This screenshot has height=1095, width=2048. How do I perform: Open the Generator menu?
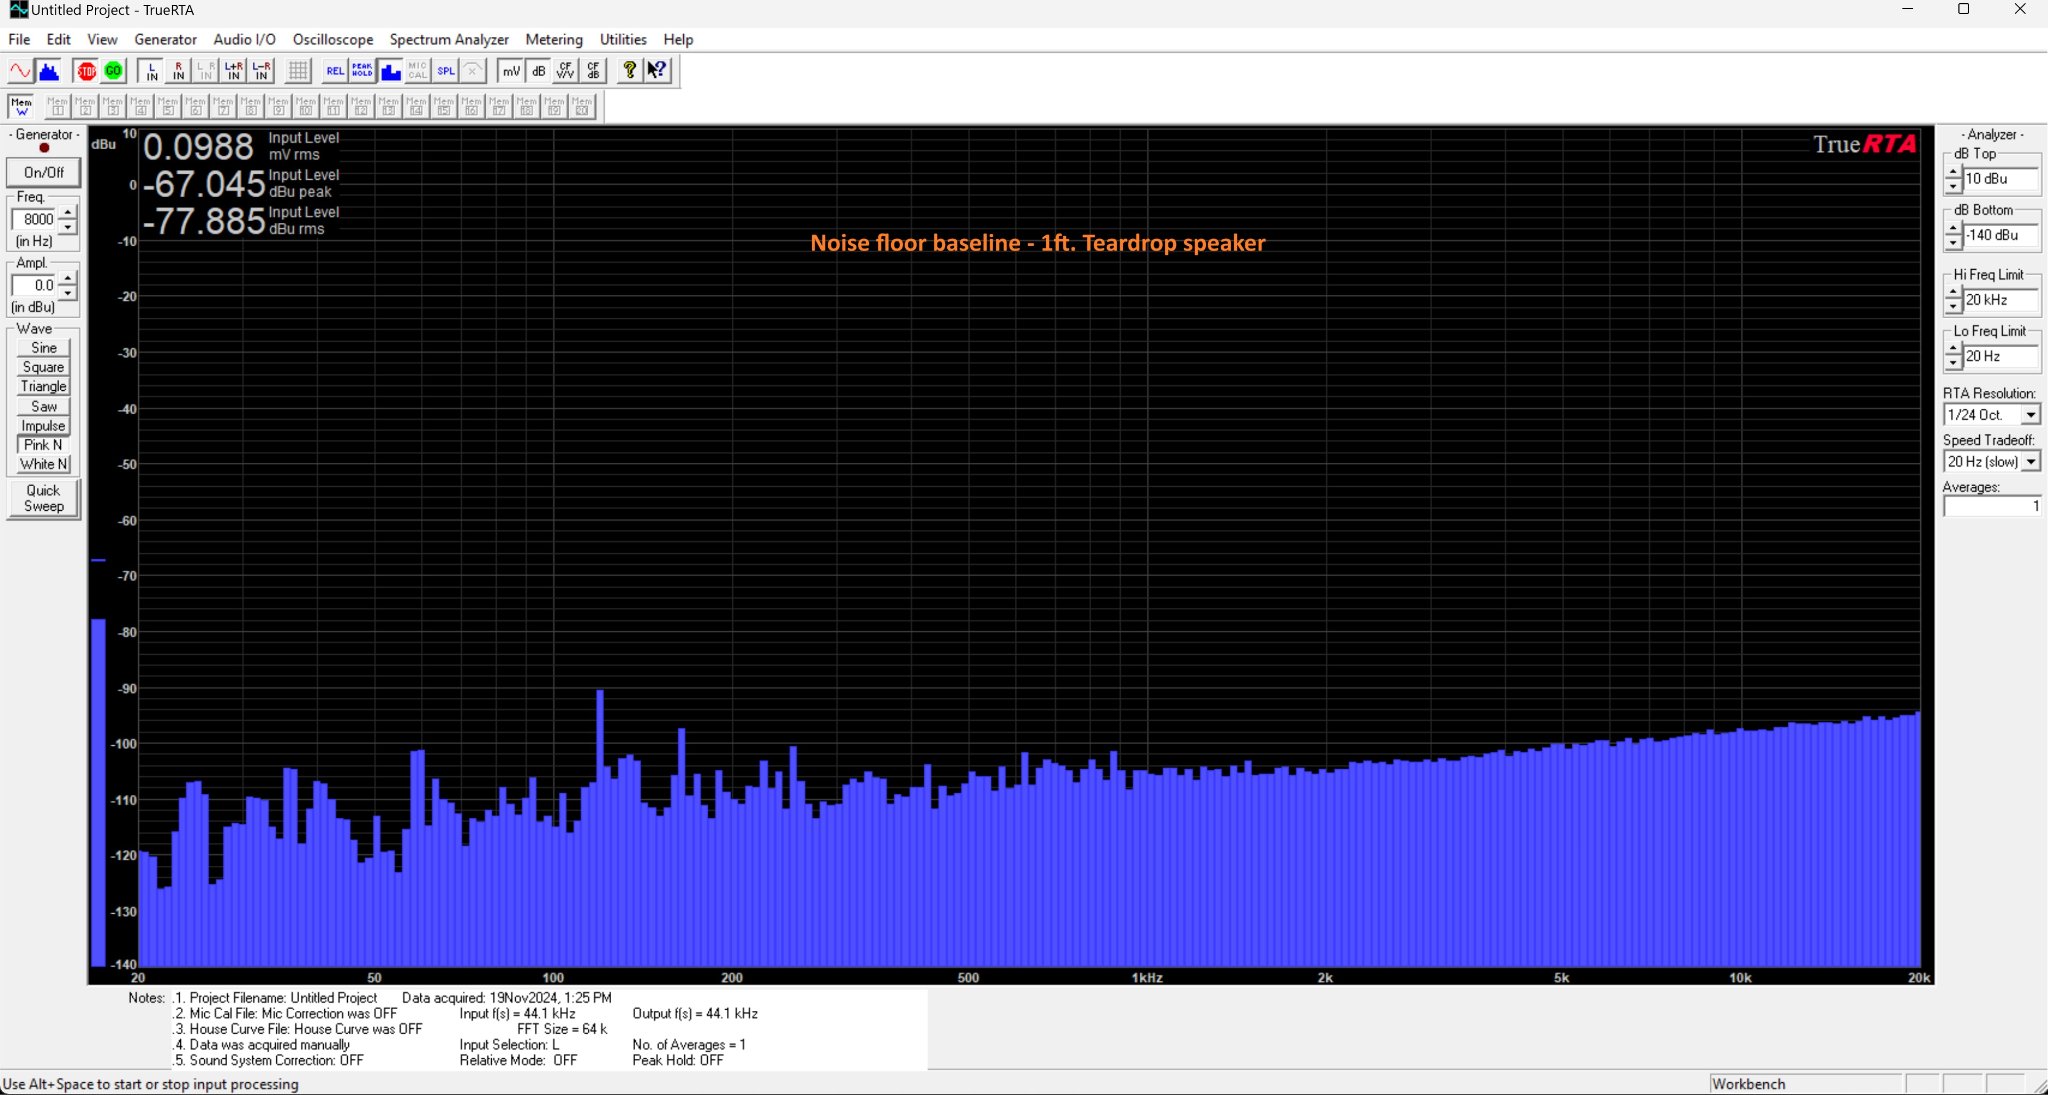165,39
